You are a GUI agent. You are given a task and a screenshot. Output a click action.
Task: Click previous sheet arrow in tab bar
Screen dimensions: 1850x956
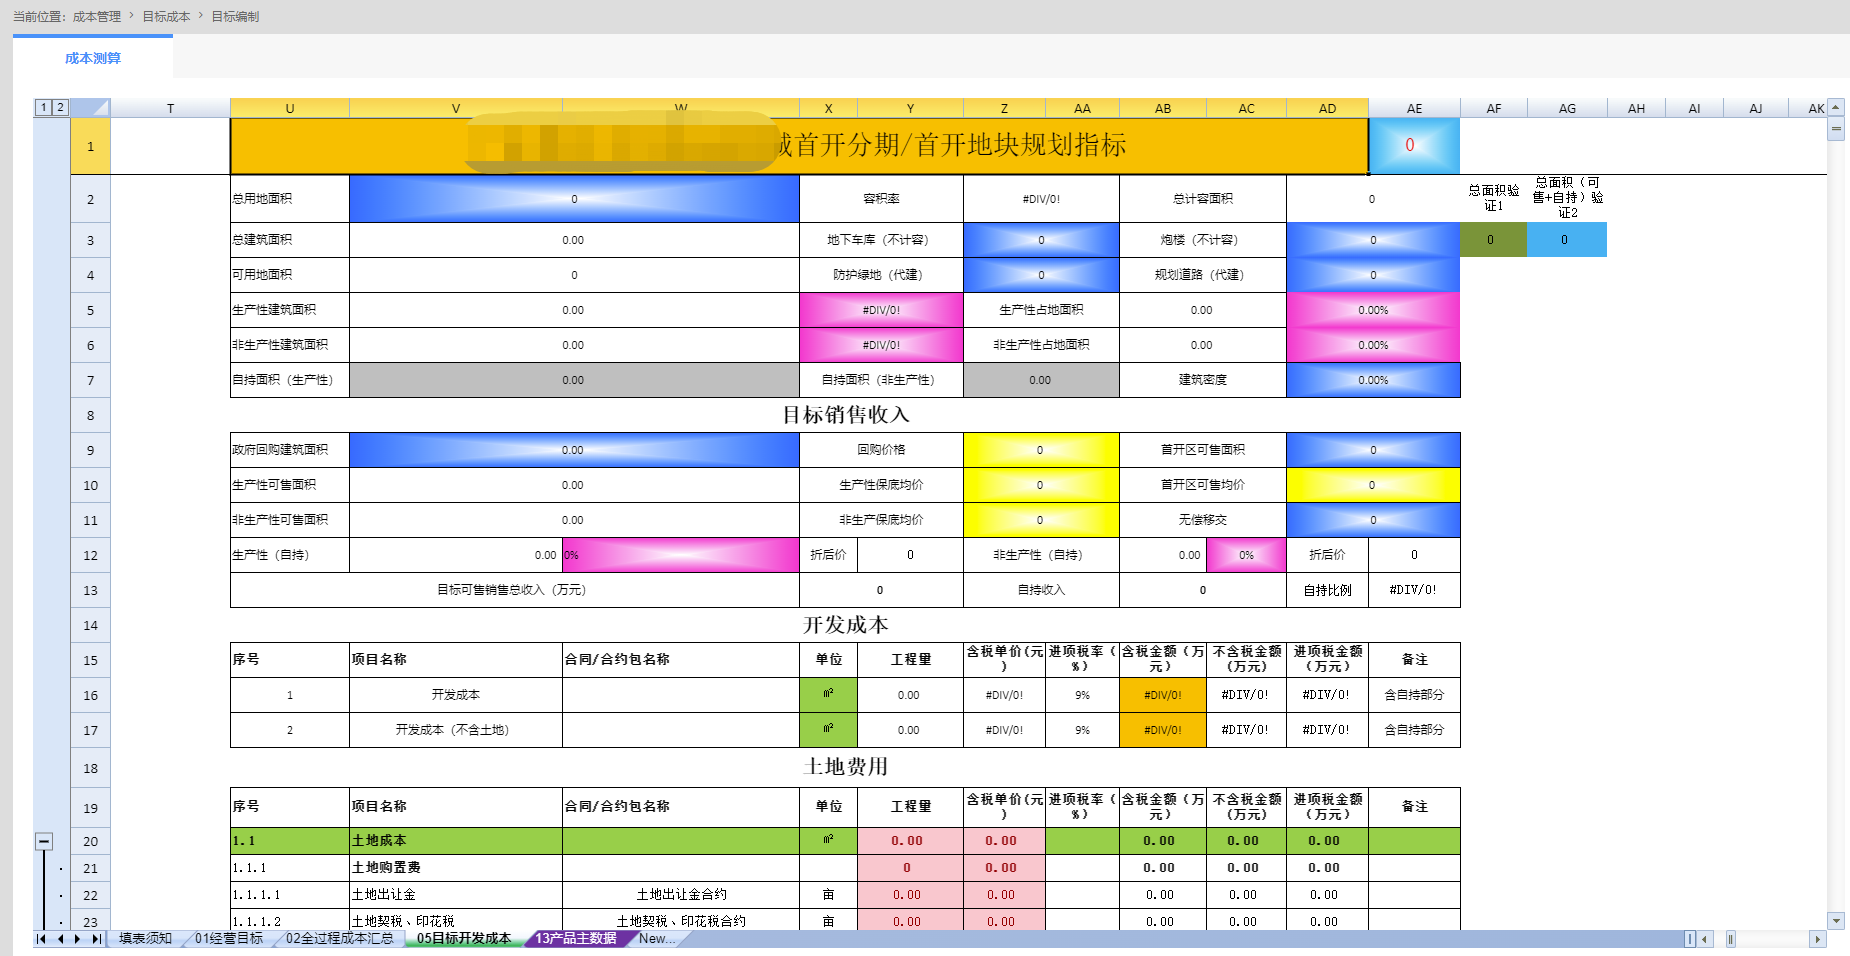[x=60, y=939]
